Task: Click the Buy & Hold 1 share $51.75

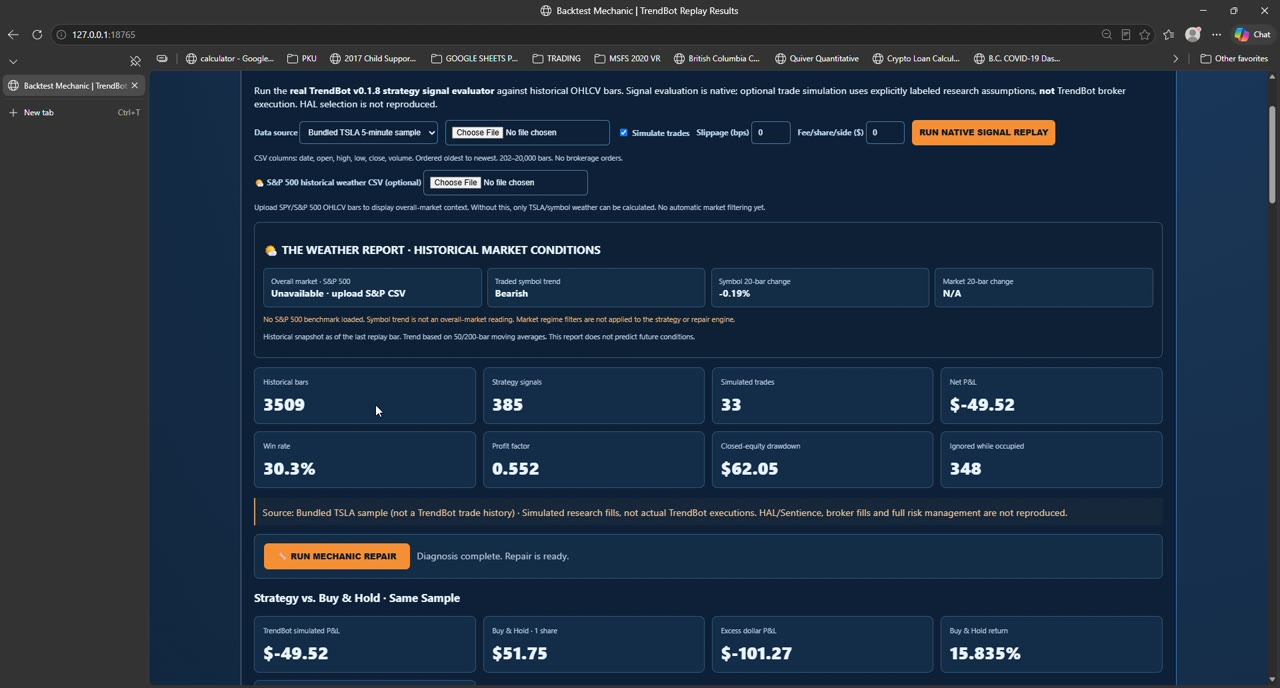Action: pyautogui.click(x=519, y=653)
